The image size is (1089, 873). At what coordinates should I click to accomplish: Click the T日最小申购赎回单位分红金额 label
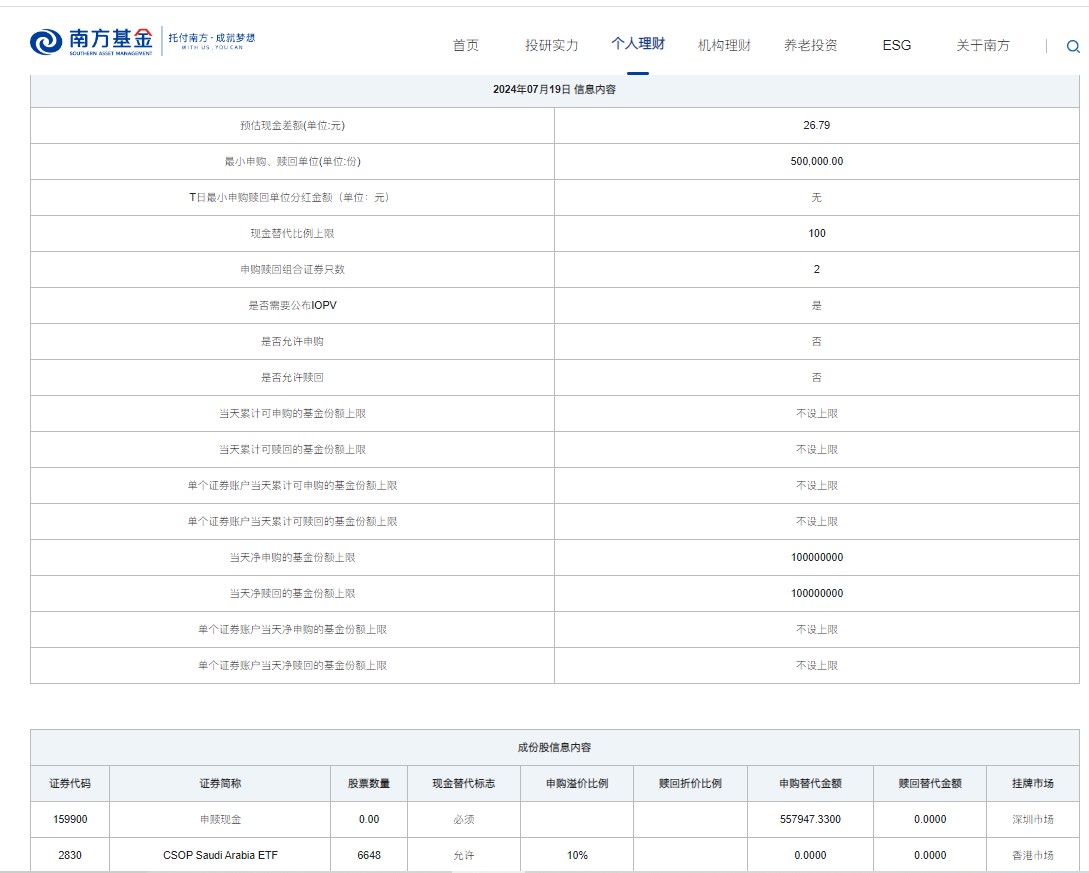[292, 198]
